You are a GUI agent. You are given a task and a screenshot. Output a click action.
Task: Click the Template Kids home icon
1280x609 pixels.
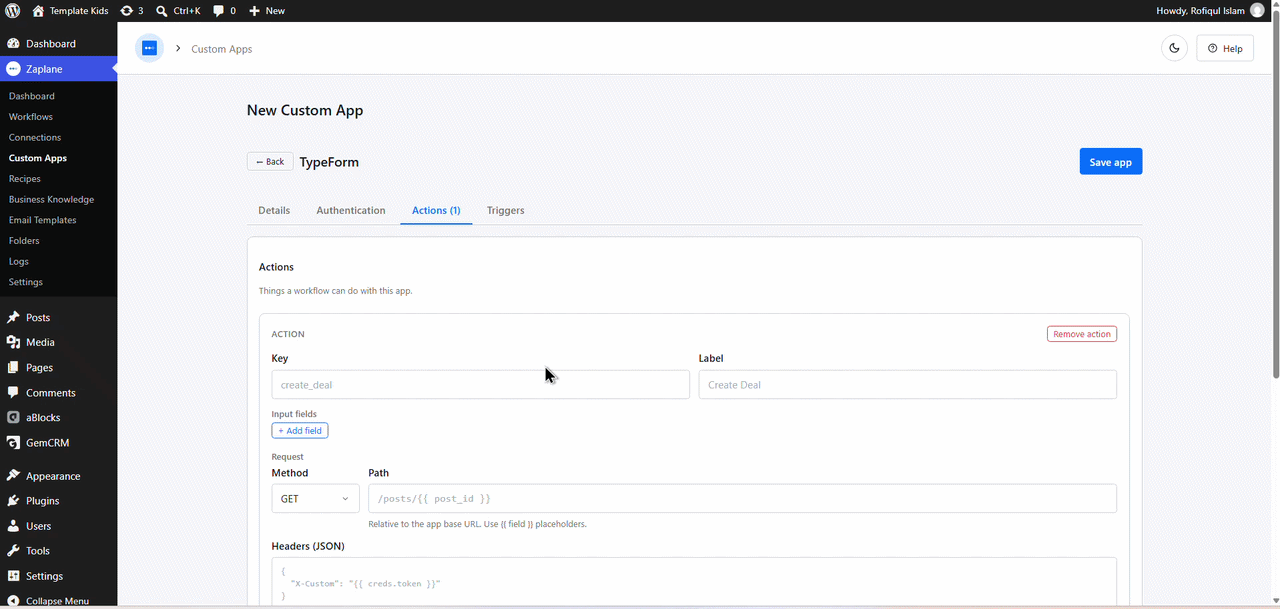point(38,11)
